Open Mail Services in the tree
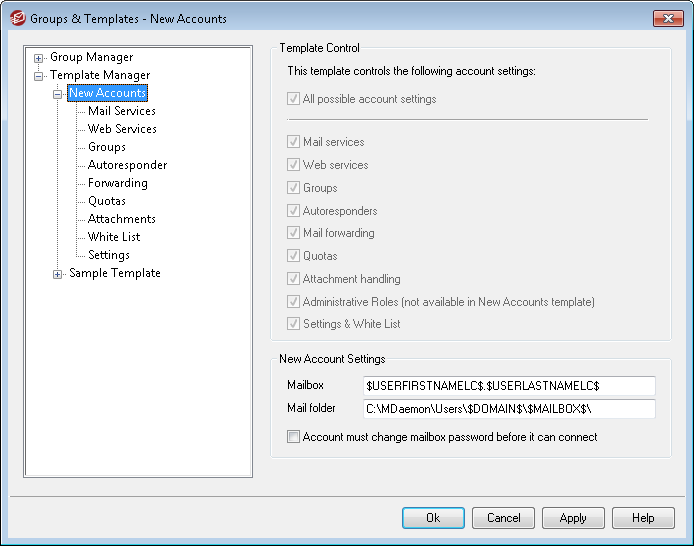The height and width of the screenshot is (546, 694). click(x=121, y=111)
